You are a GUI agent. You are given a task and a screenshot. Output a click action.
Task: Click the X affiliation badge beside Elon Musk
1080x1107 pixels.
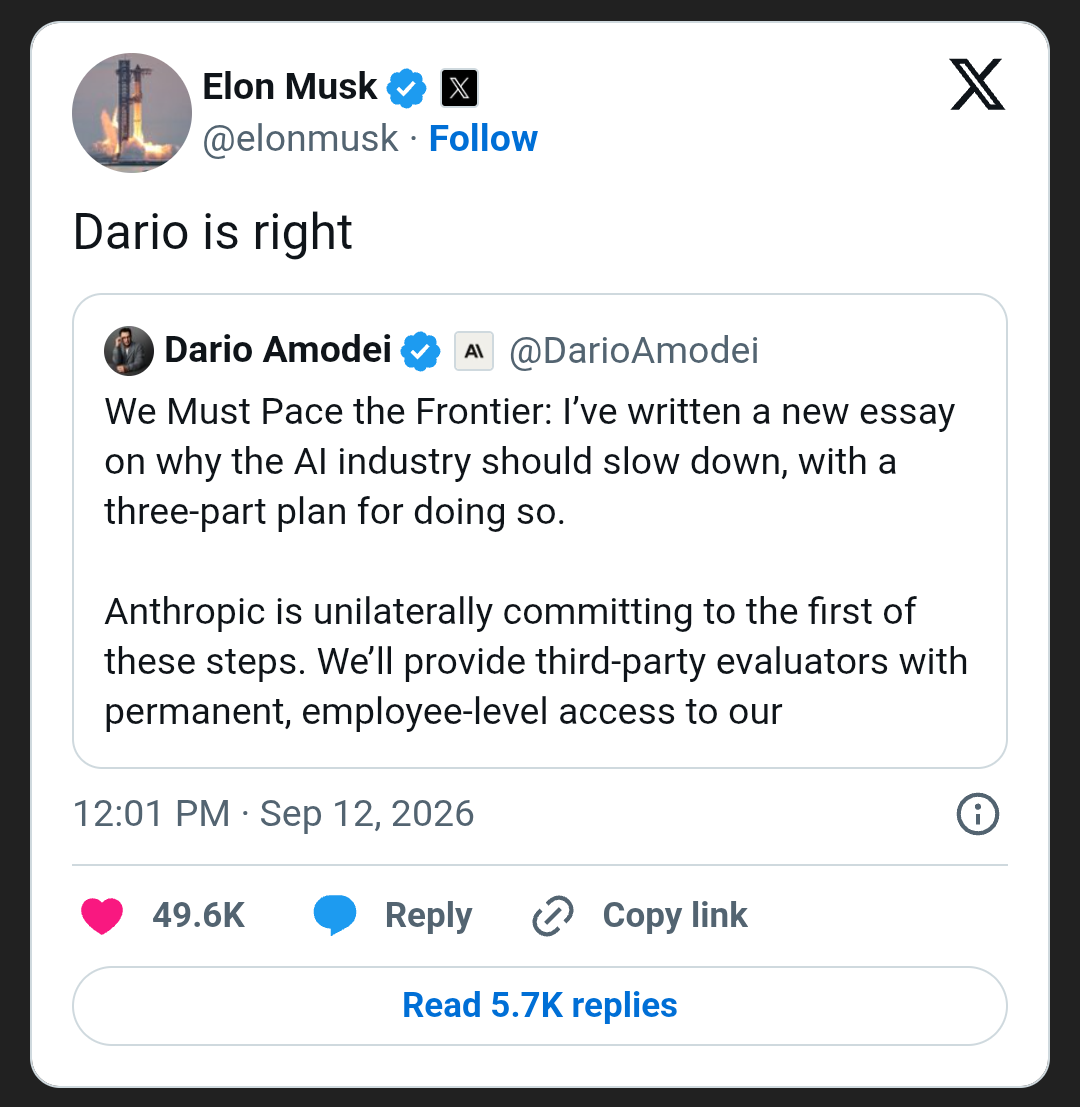pyautogui.click(x=460, y=88)
